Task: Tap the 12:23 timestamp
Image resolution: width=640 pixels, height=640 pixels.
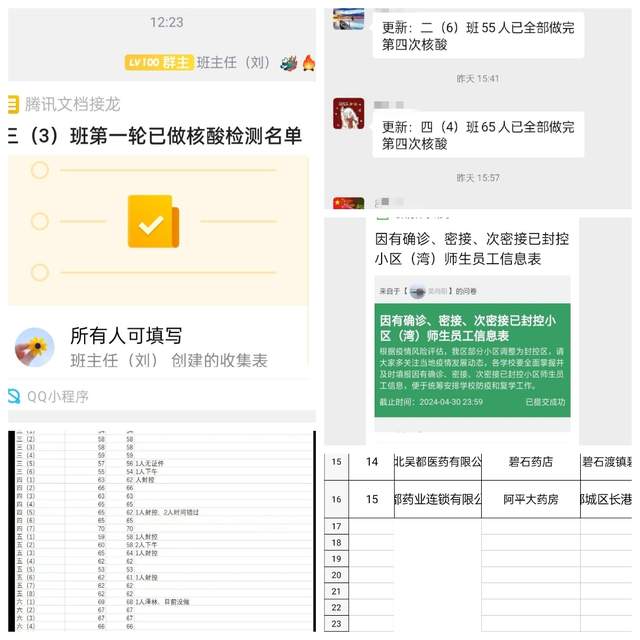Action: (167, 22)
